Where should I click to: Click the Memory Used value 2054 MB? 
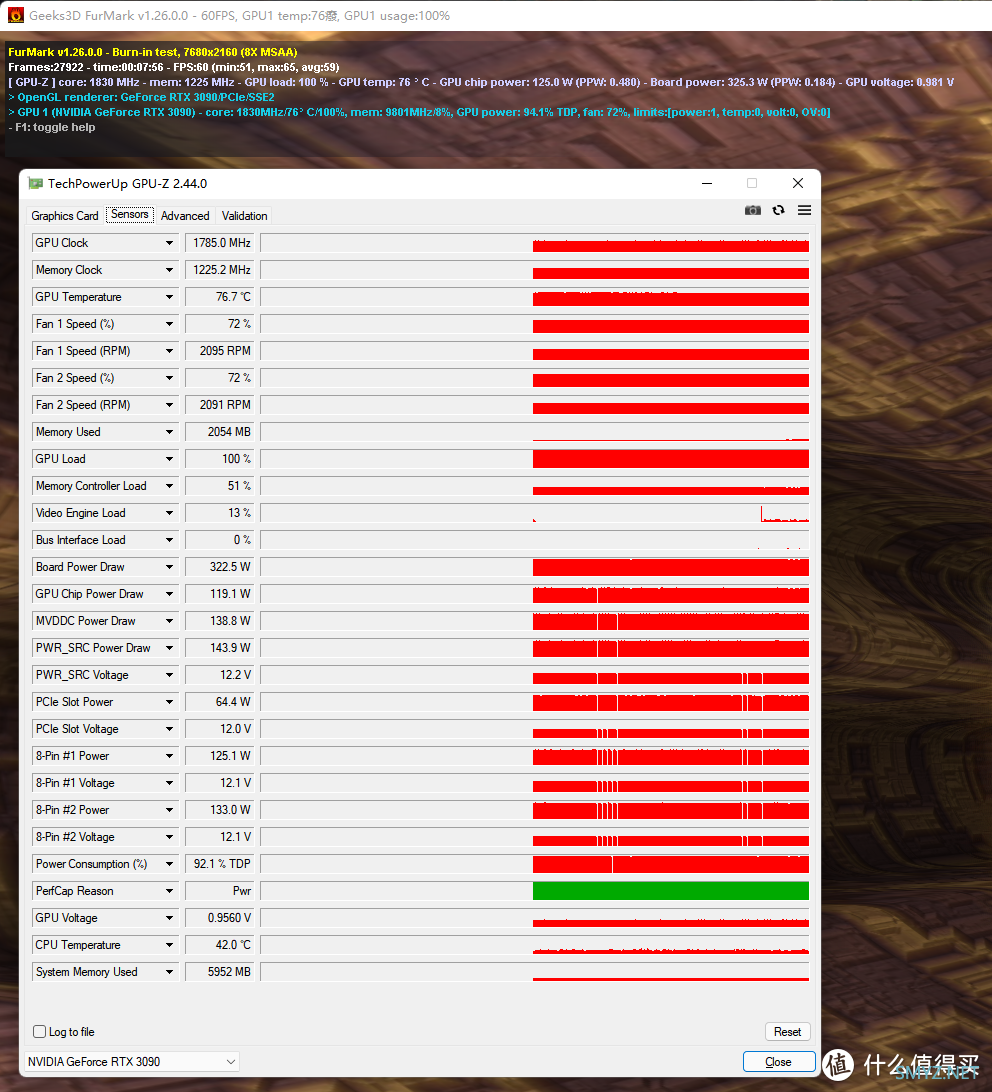click(220, 432)
